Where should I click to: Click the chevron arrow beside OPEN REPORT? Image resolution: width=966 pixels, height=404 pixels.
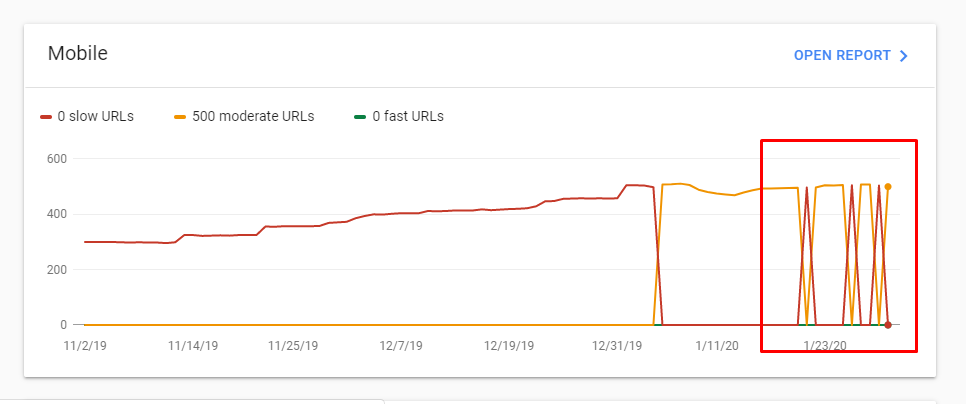coord(904,56)
